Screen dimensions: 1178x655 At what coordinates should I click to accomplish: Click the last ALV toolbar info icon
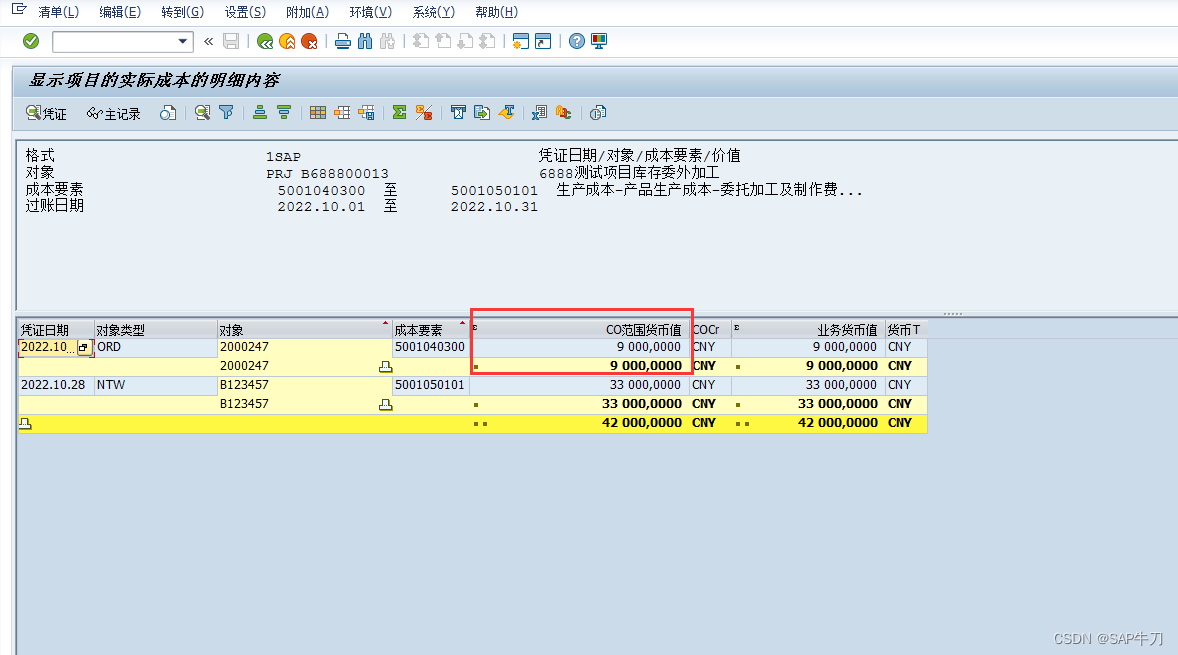[x=598, y=113]
